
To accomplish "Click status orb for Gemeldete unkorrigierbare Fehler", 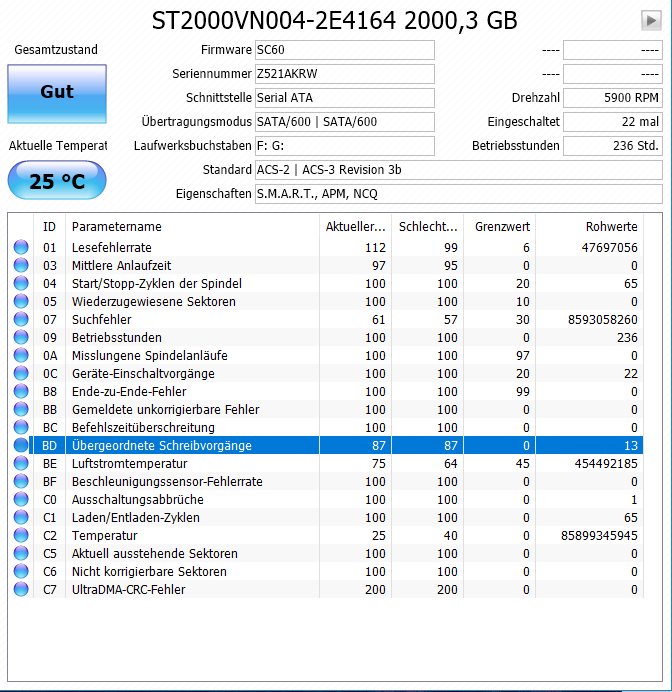I will tap(21, 409).
